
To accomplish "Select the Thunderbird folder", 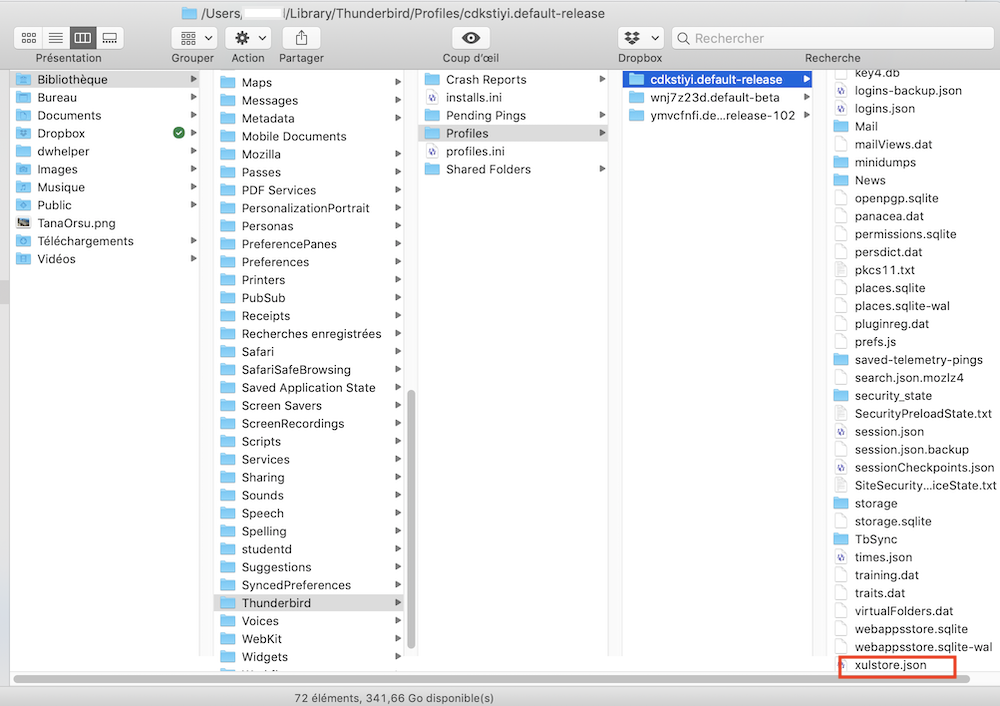I will click(x=309, y=603).
